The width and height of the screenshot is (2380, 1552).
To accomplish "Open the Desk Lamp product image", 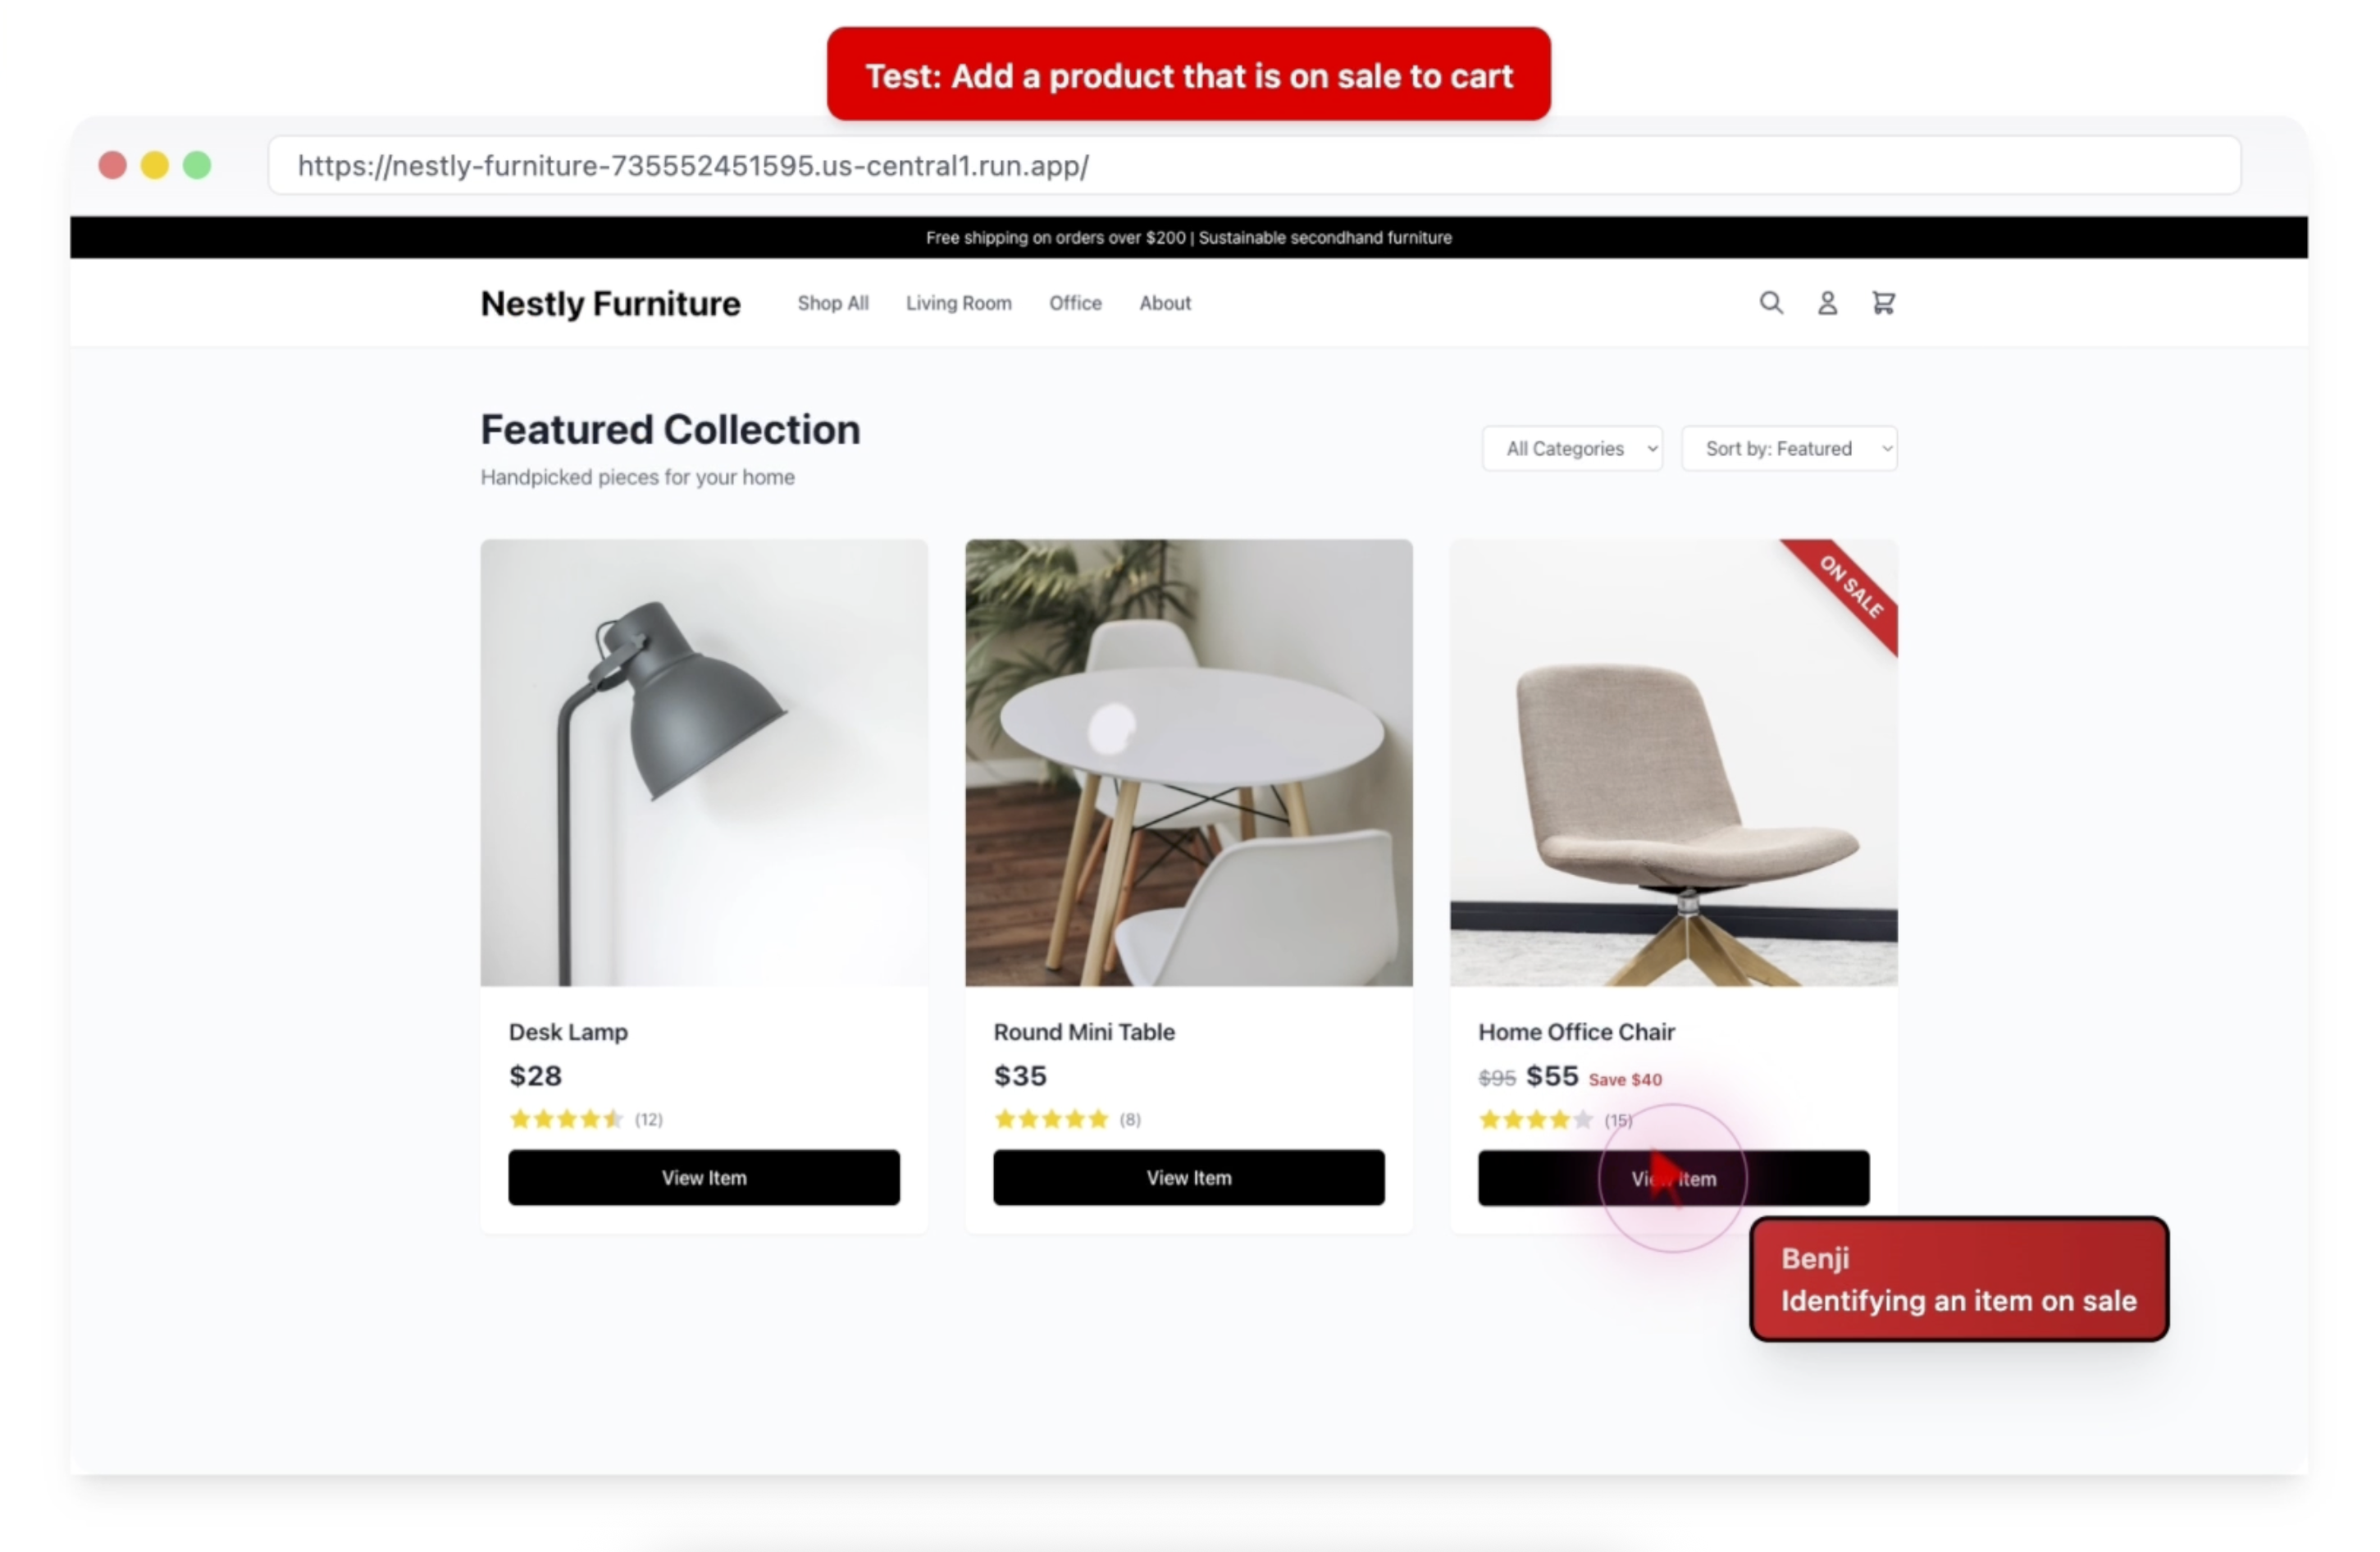I will pyautogui.click(x=704, y=763).
